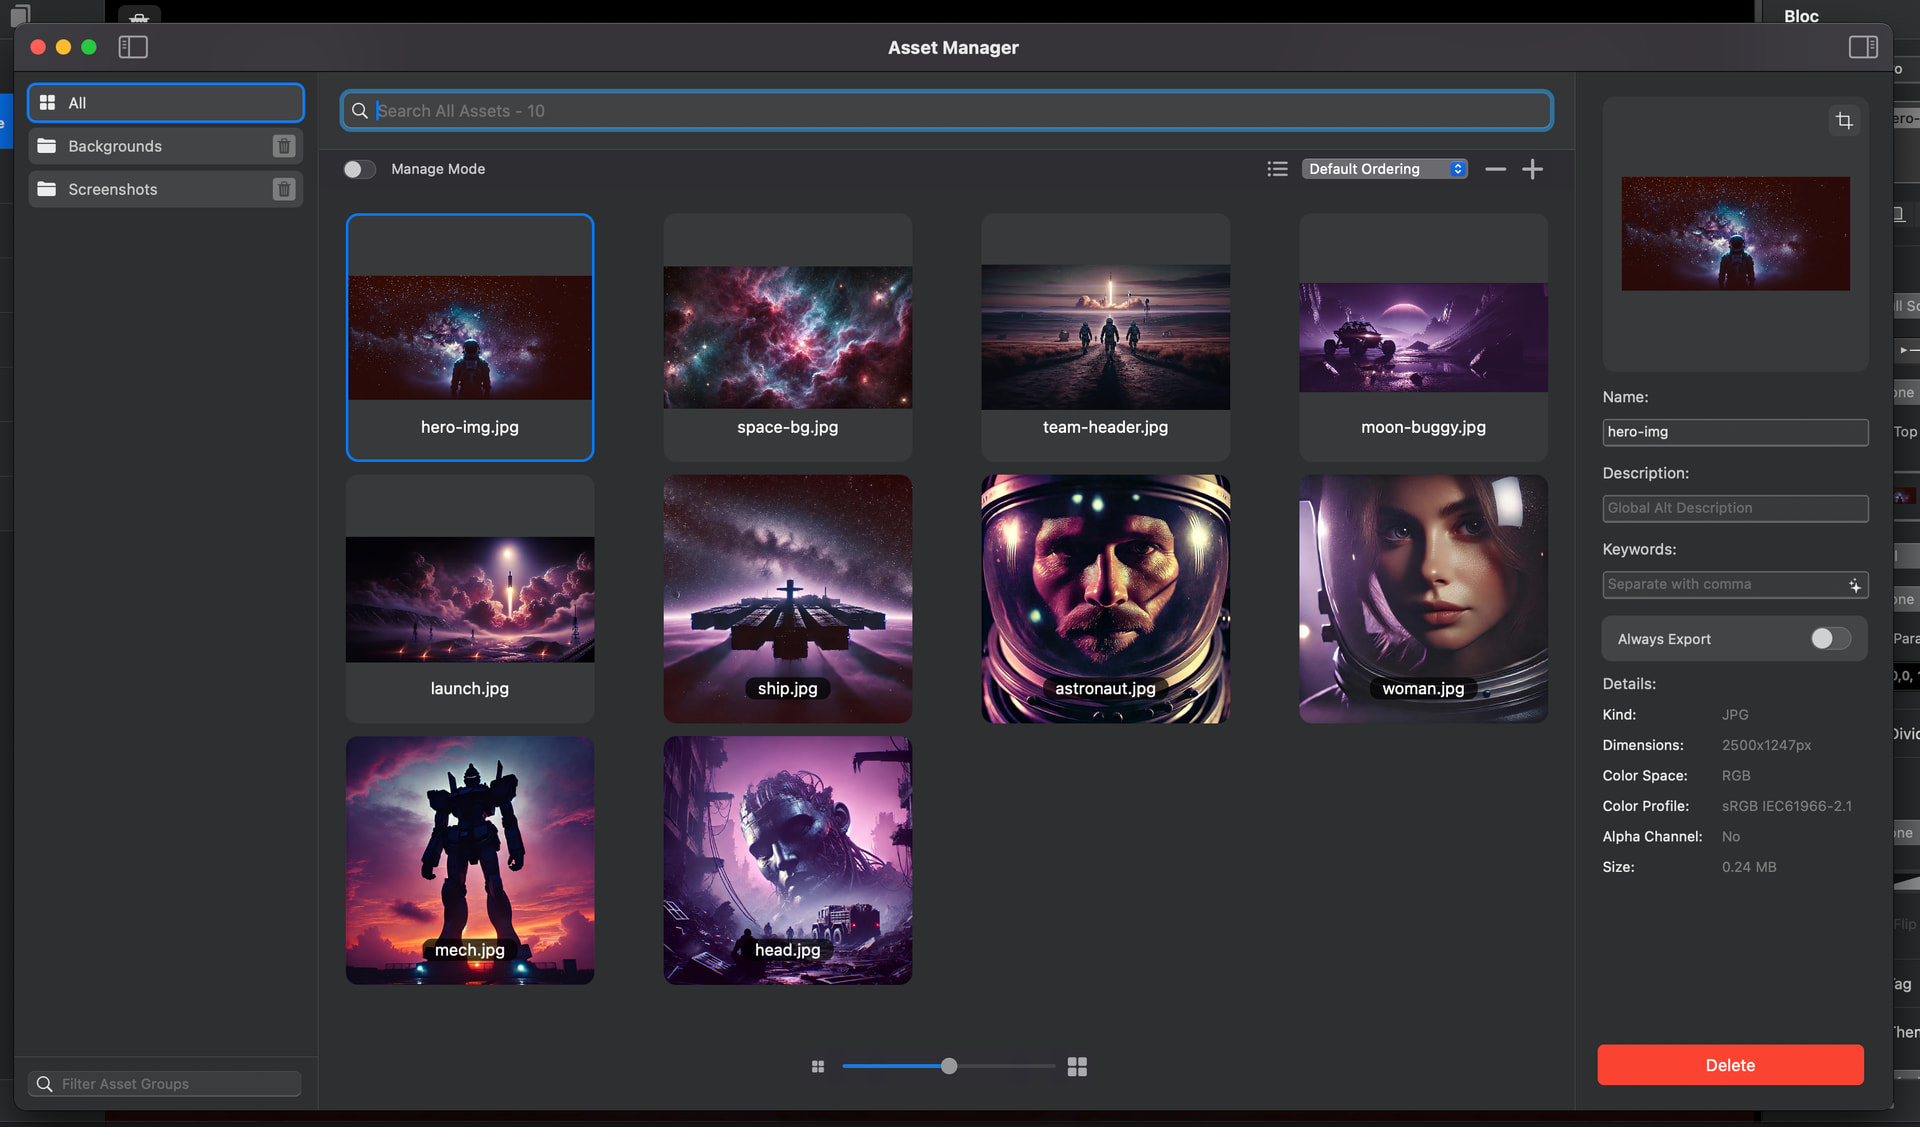Open the Screenshots asset group

(x=150, y=189)
